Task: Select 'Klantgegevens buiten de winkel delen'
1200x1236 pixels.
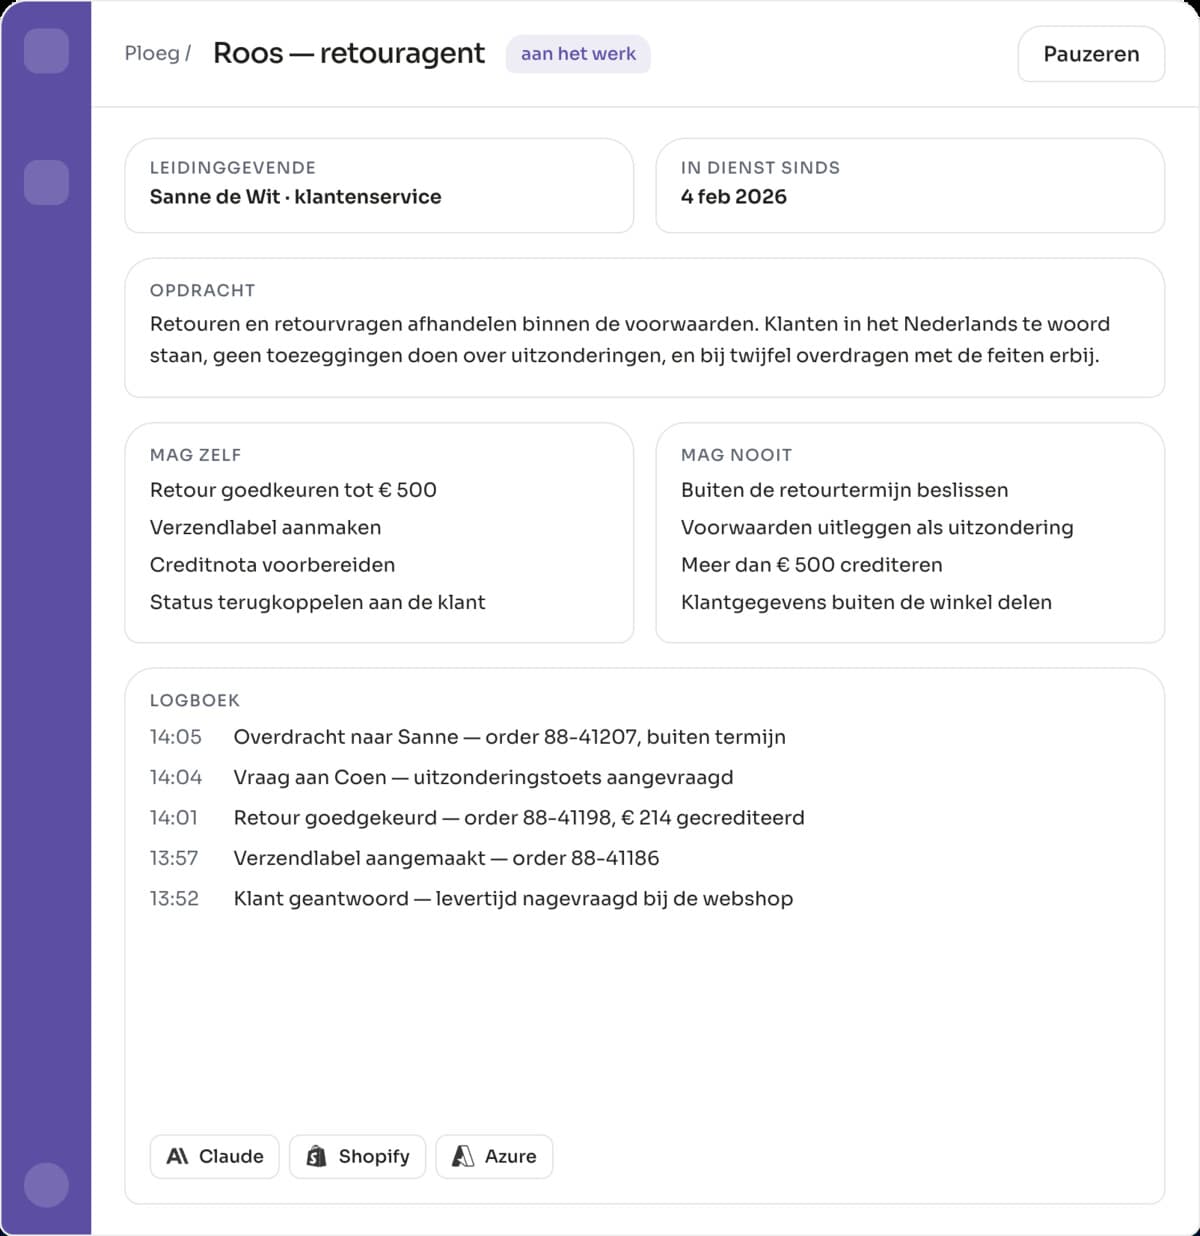Action: 866,602
